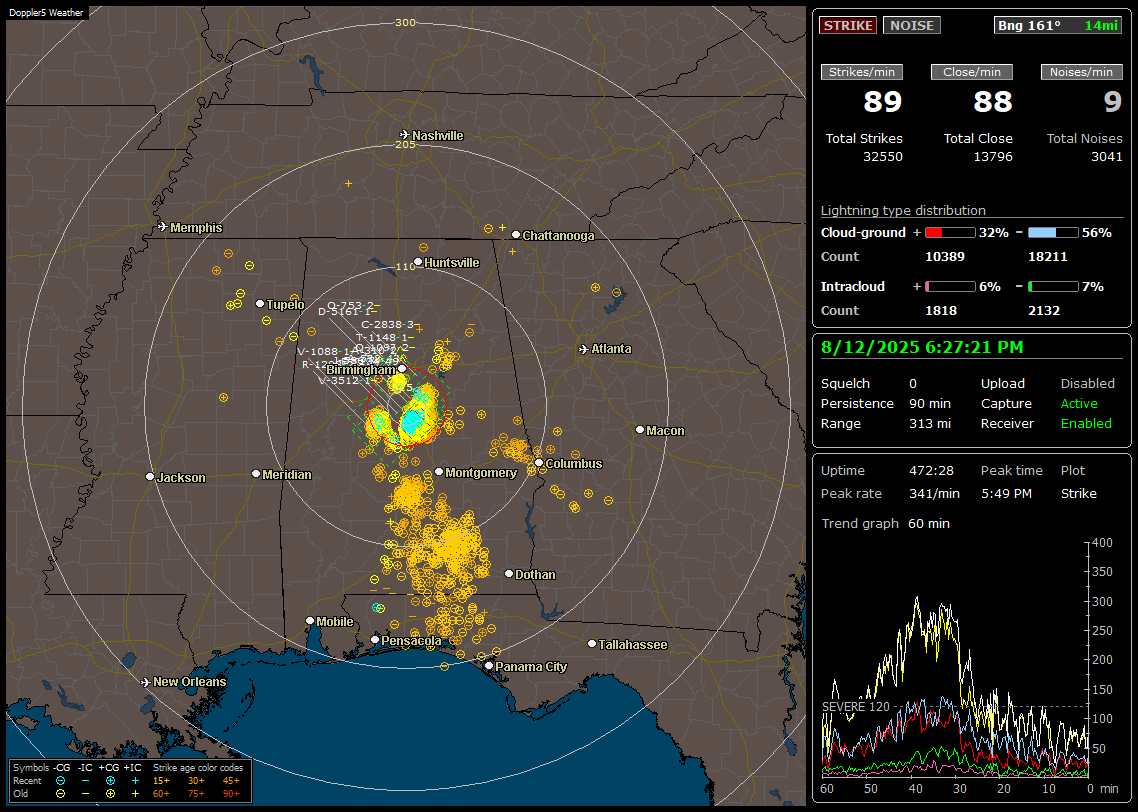The height and width of the screenshot is (812, 1138).
Task: Click the Old -CG legend symbol
Action: point(61,794)
